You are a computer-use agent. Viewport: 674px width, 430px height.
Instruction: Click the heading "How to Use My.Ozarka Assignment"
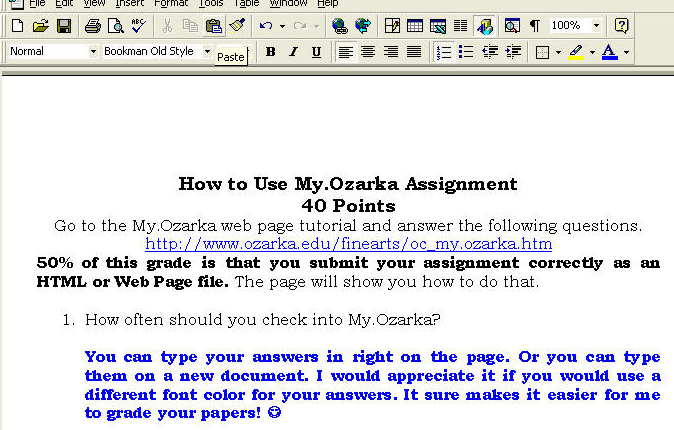348,184
